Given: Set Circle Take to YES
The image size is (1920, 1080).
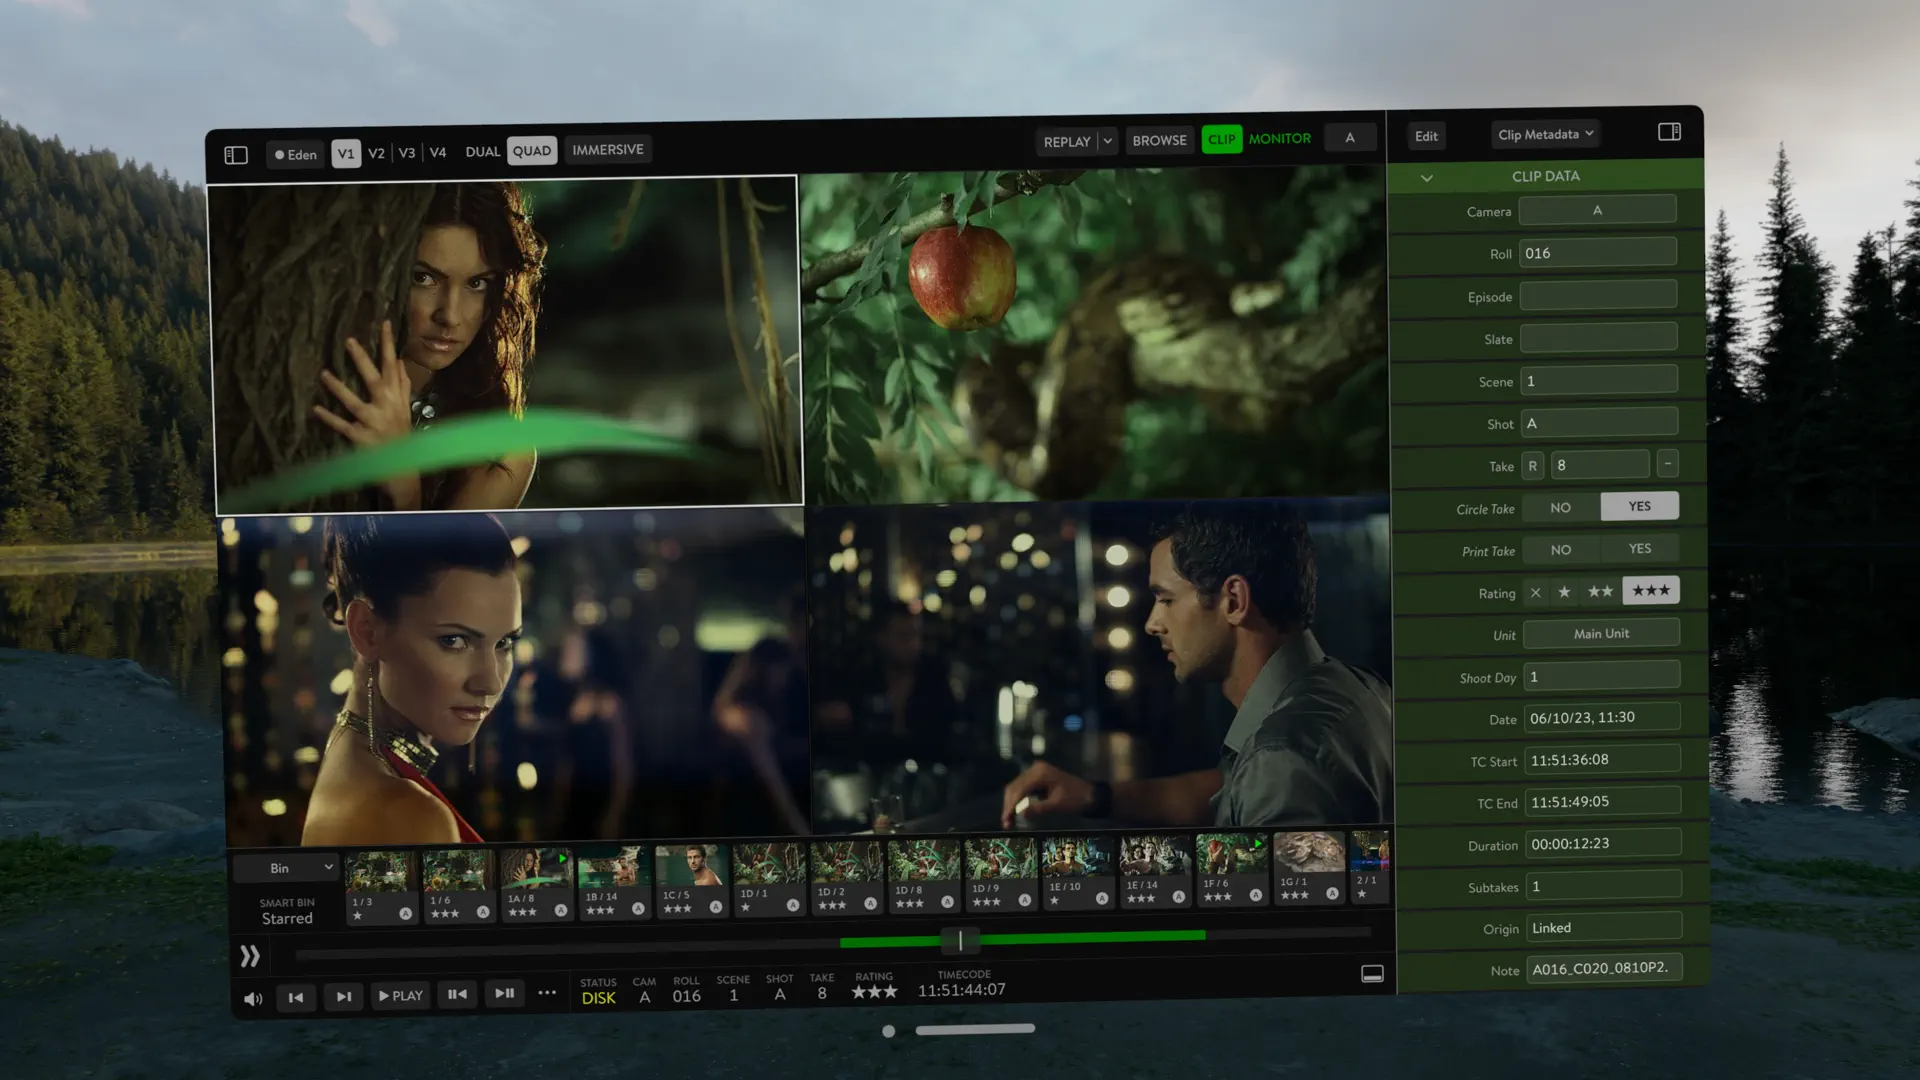Looking at the screenshot, I should point(1639,506).
